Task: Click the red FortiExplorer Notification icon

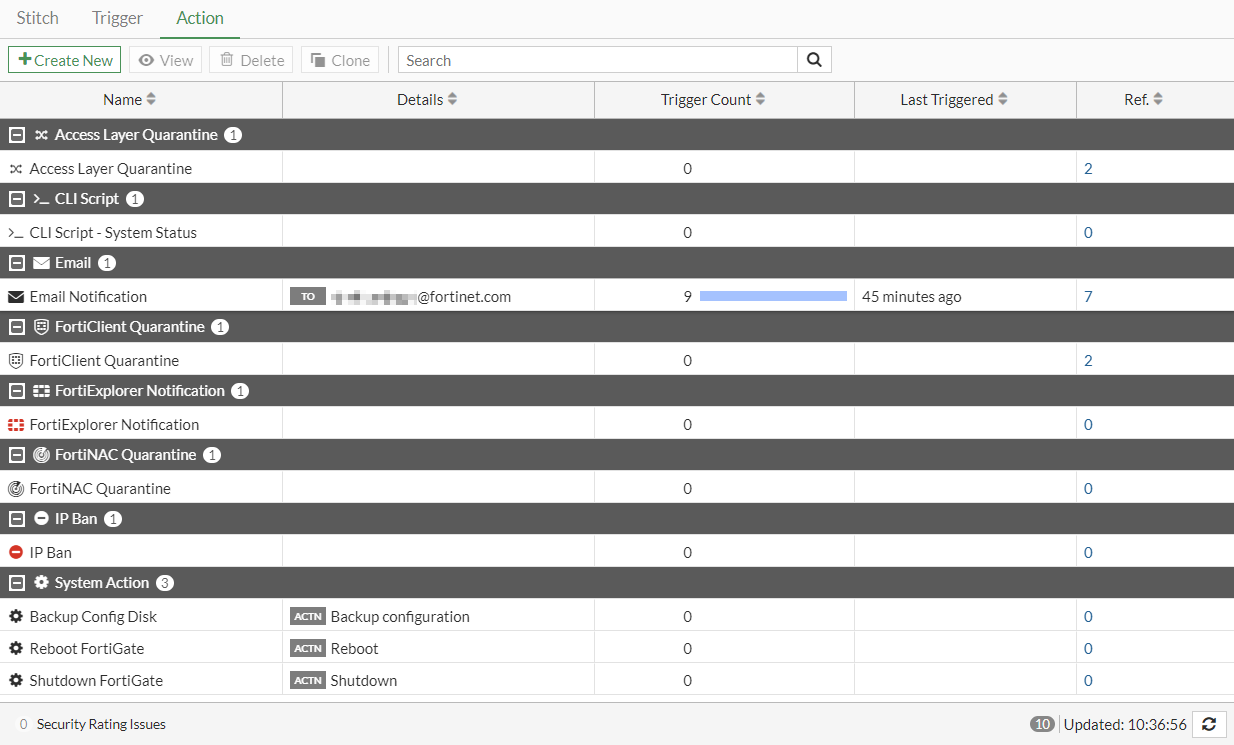Action: 17,424
